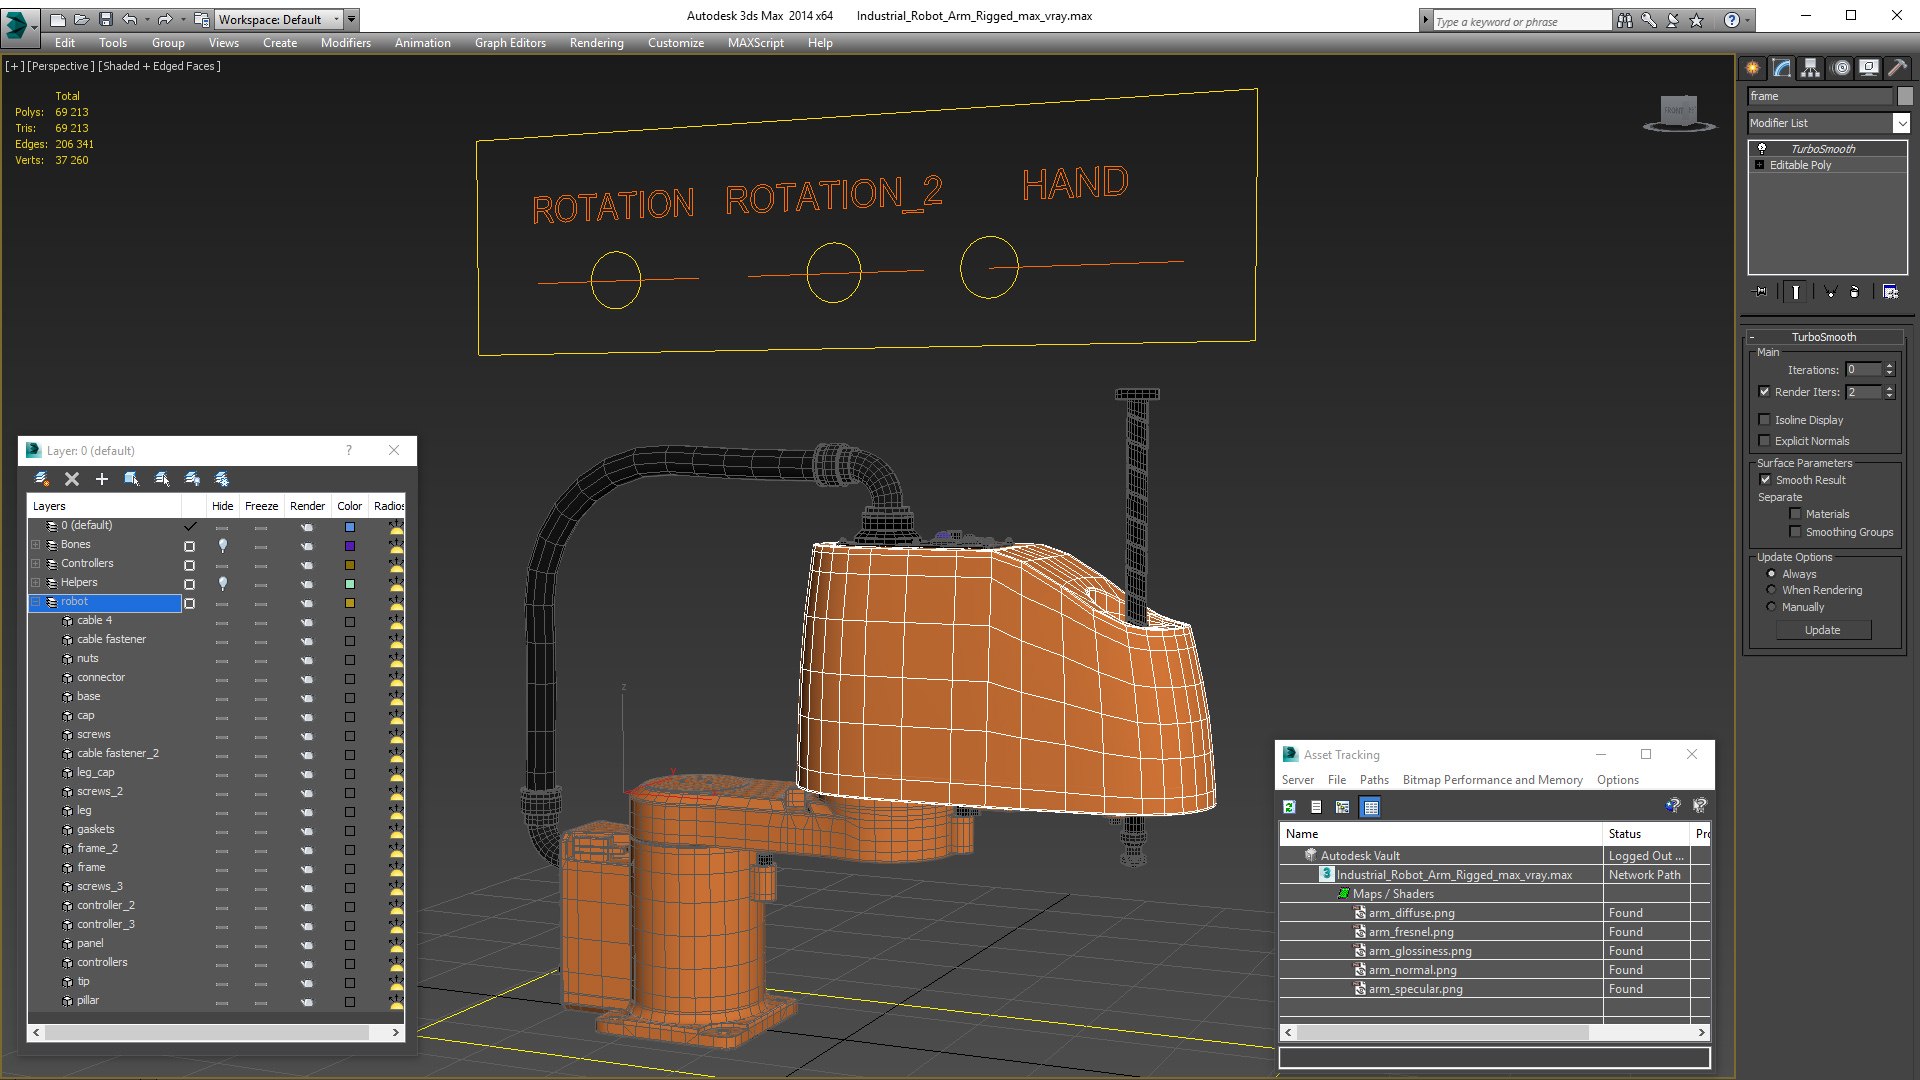
Task: Toggle Smooth Result checkbox
Action: pyautogui.click(x=1765, y=480)
